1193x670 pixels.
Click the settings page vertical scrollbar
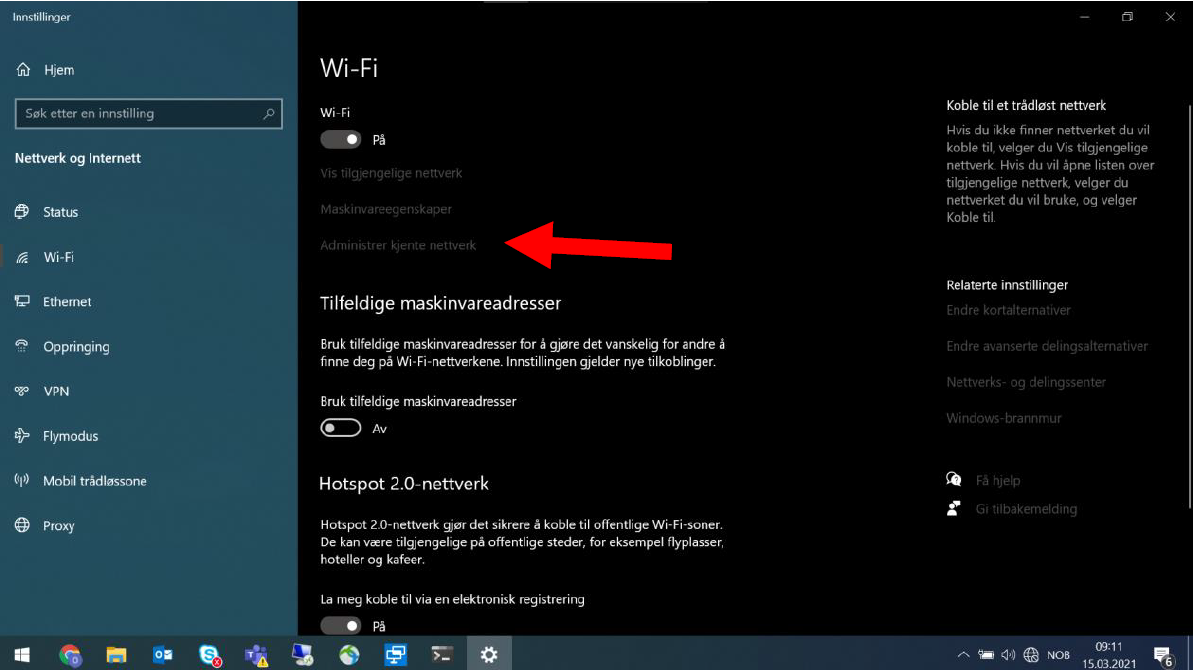click(1190, 304)
